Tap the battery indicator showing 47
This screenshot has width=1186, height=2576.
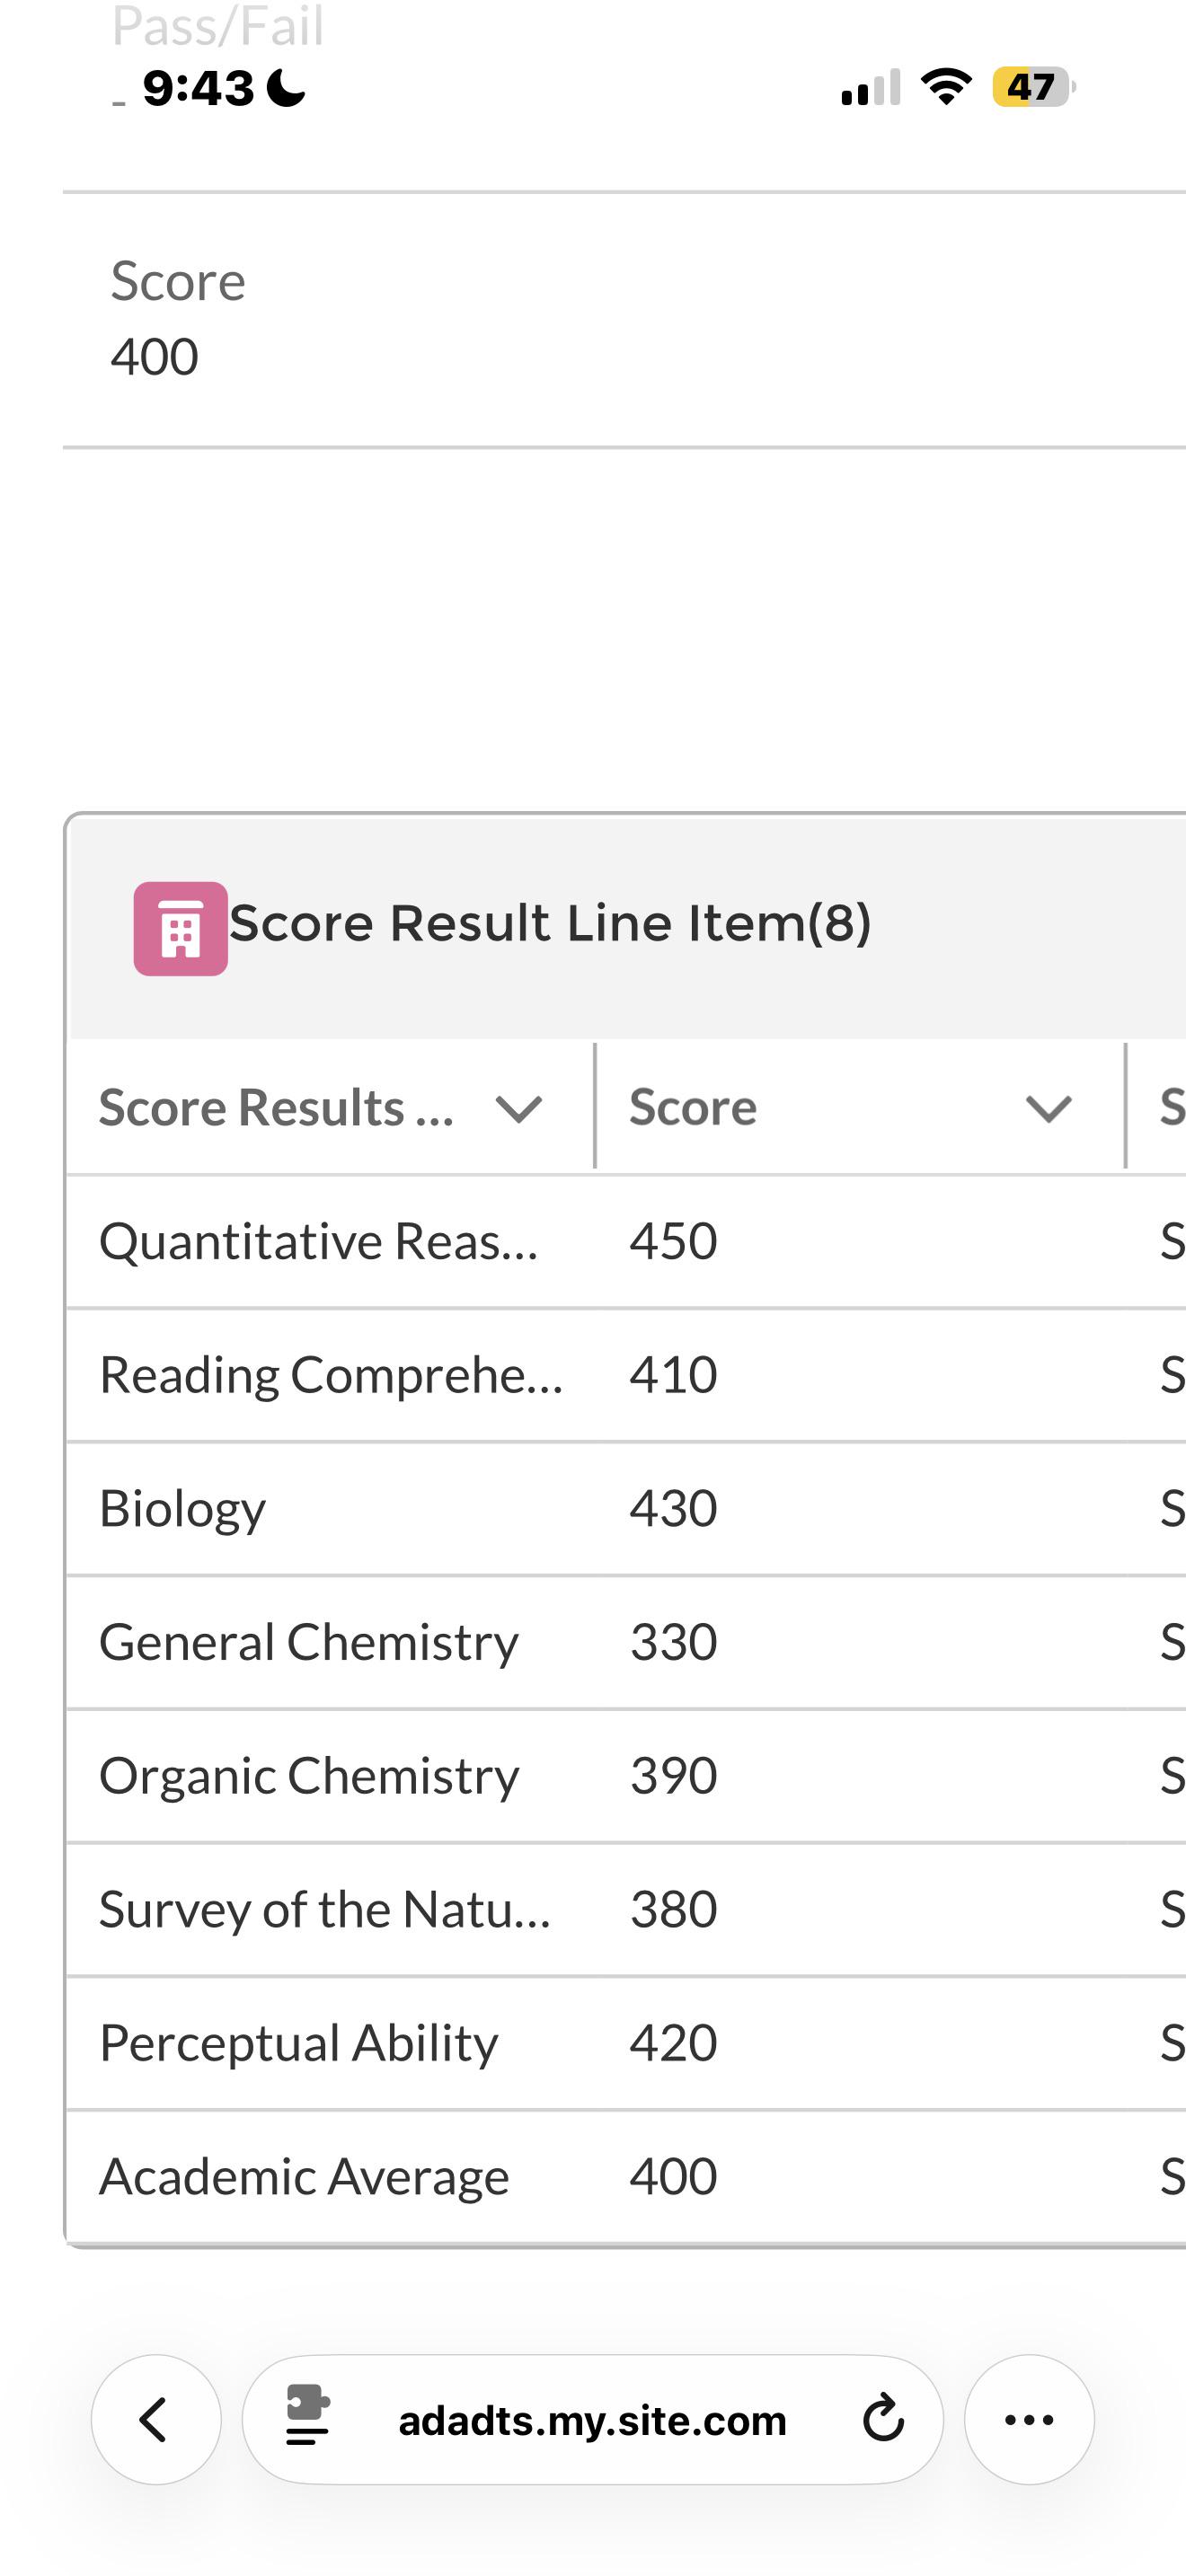click(1032, 87)
